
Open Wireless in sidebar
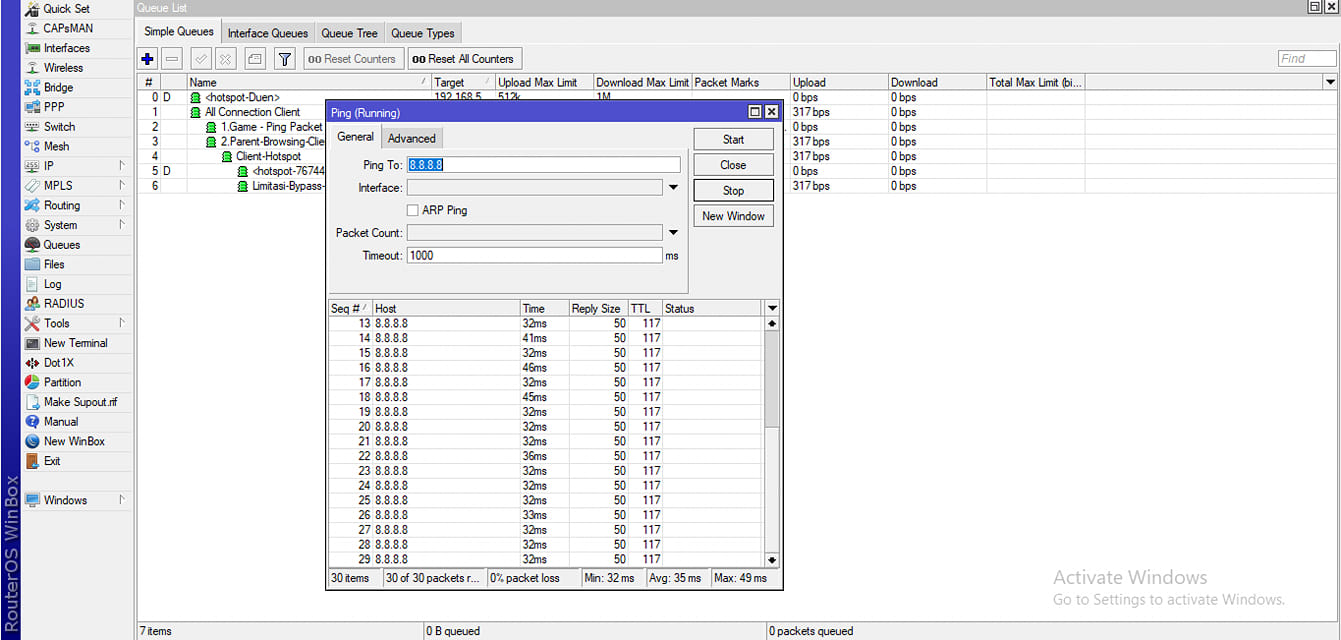pyautogui.click(x=63, y=68)
